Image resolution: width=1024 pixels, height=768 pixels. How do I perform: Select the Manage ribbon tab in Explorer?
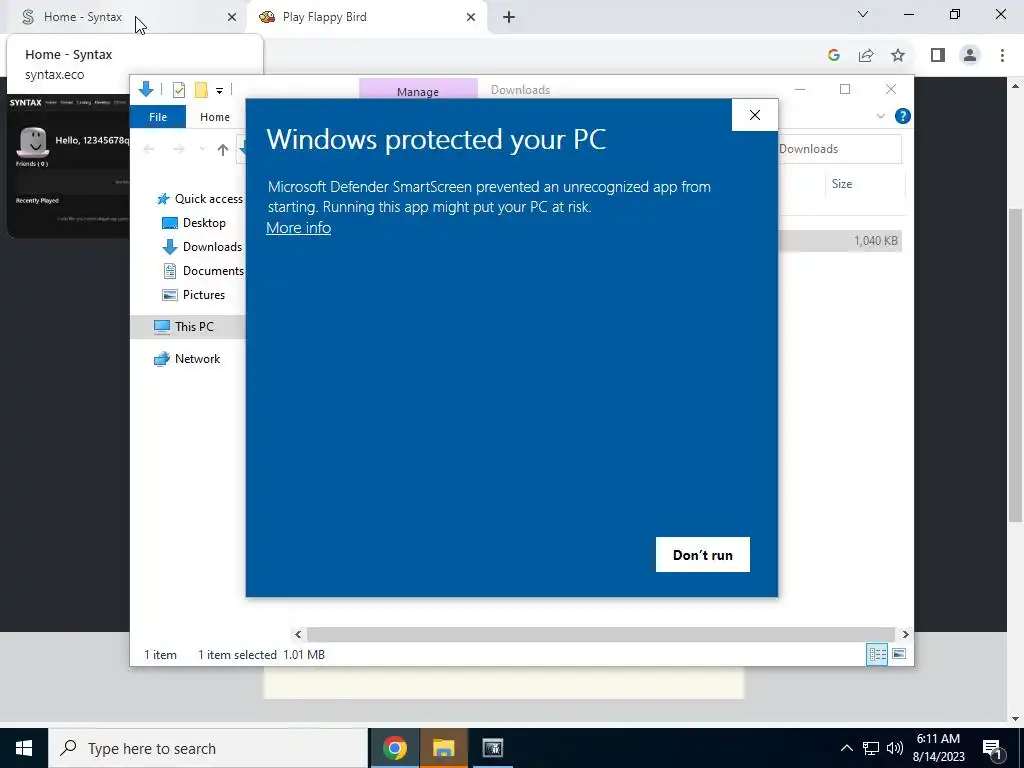coord(418,91)
